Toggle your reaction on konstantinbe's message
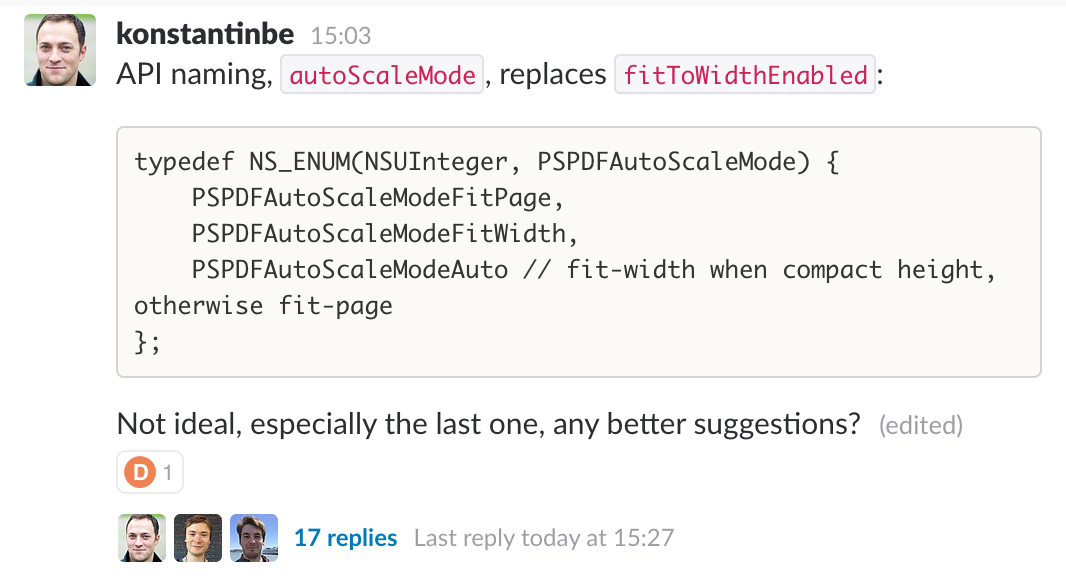This screenshot has width=1066, height=580. click(149, 471)
